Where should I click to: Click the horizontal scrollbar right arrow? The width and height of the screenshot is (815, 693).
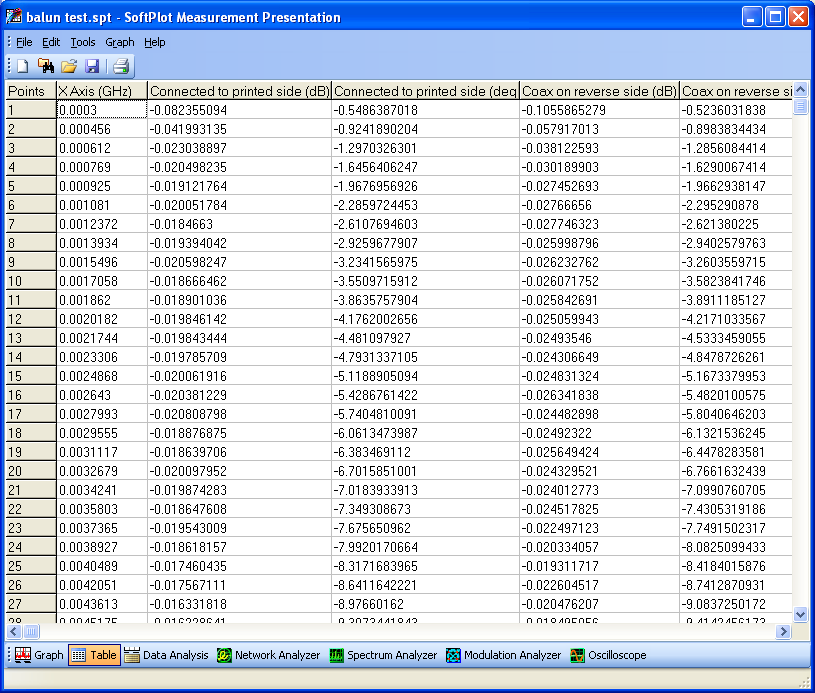tap(784, 631)
